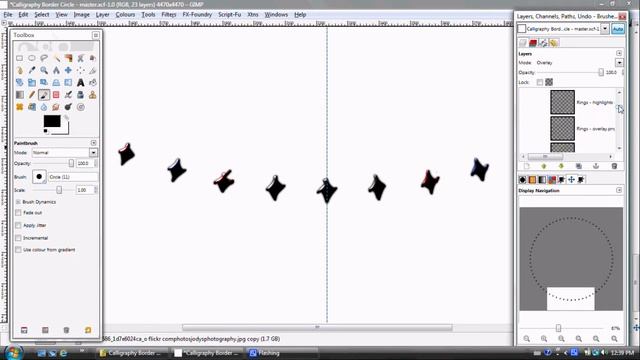Image resolution: width=640 pixels, height=360 pixels.
Task: Click the black foreground colour swatch
Action: pos(52,121)
